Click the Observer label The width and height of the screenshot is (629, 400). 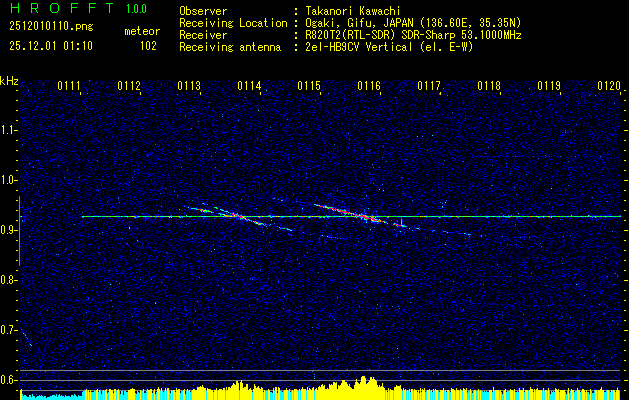[203, 11]
